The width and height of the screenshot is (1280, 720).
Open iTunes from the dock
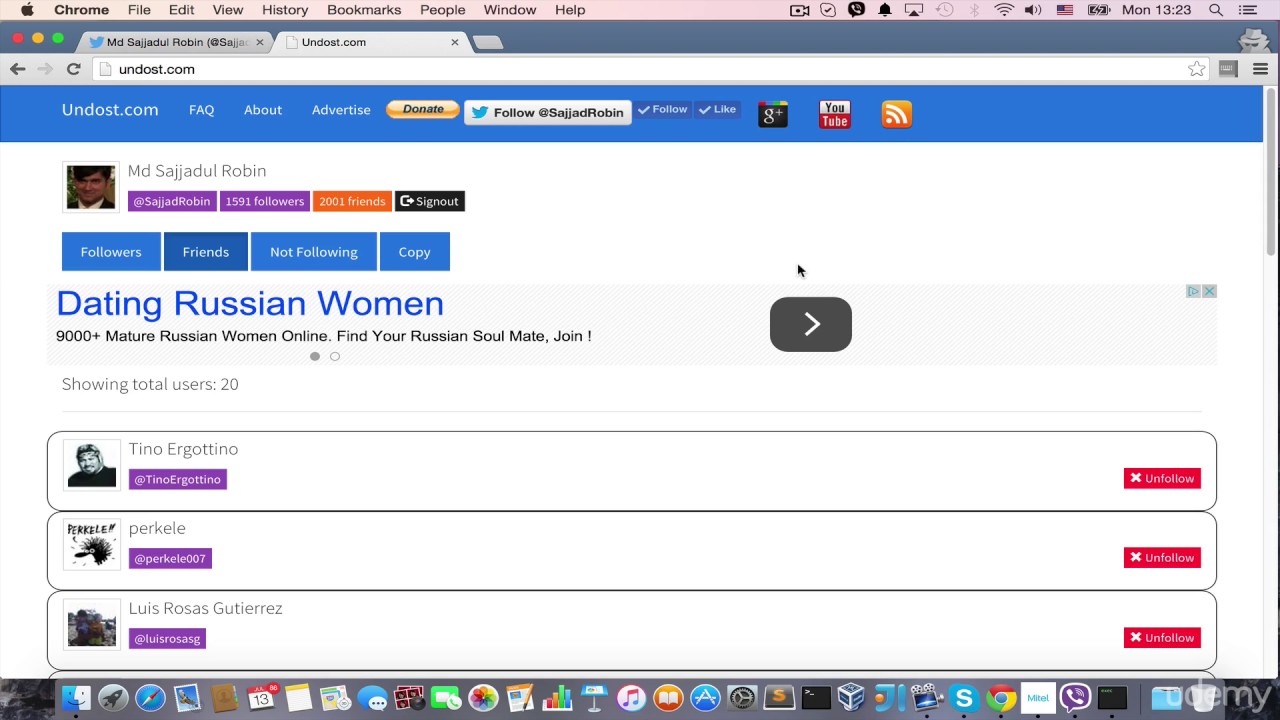coord(631,697)
